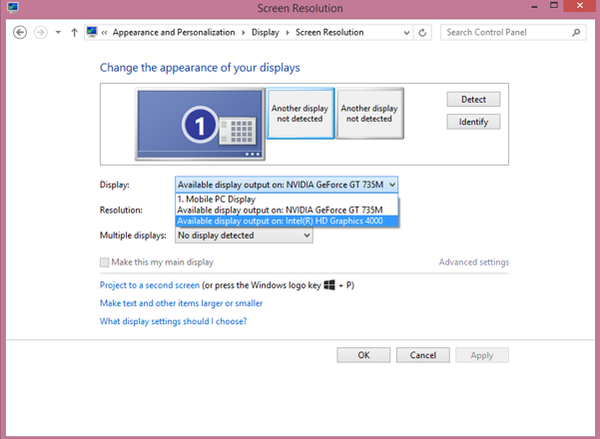Click the Forward navigation arrow
Image resolution: width=600 pixels, height=439 pixels.
click(41, 32)
